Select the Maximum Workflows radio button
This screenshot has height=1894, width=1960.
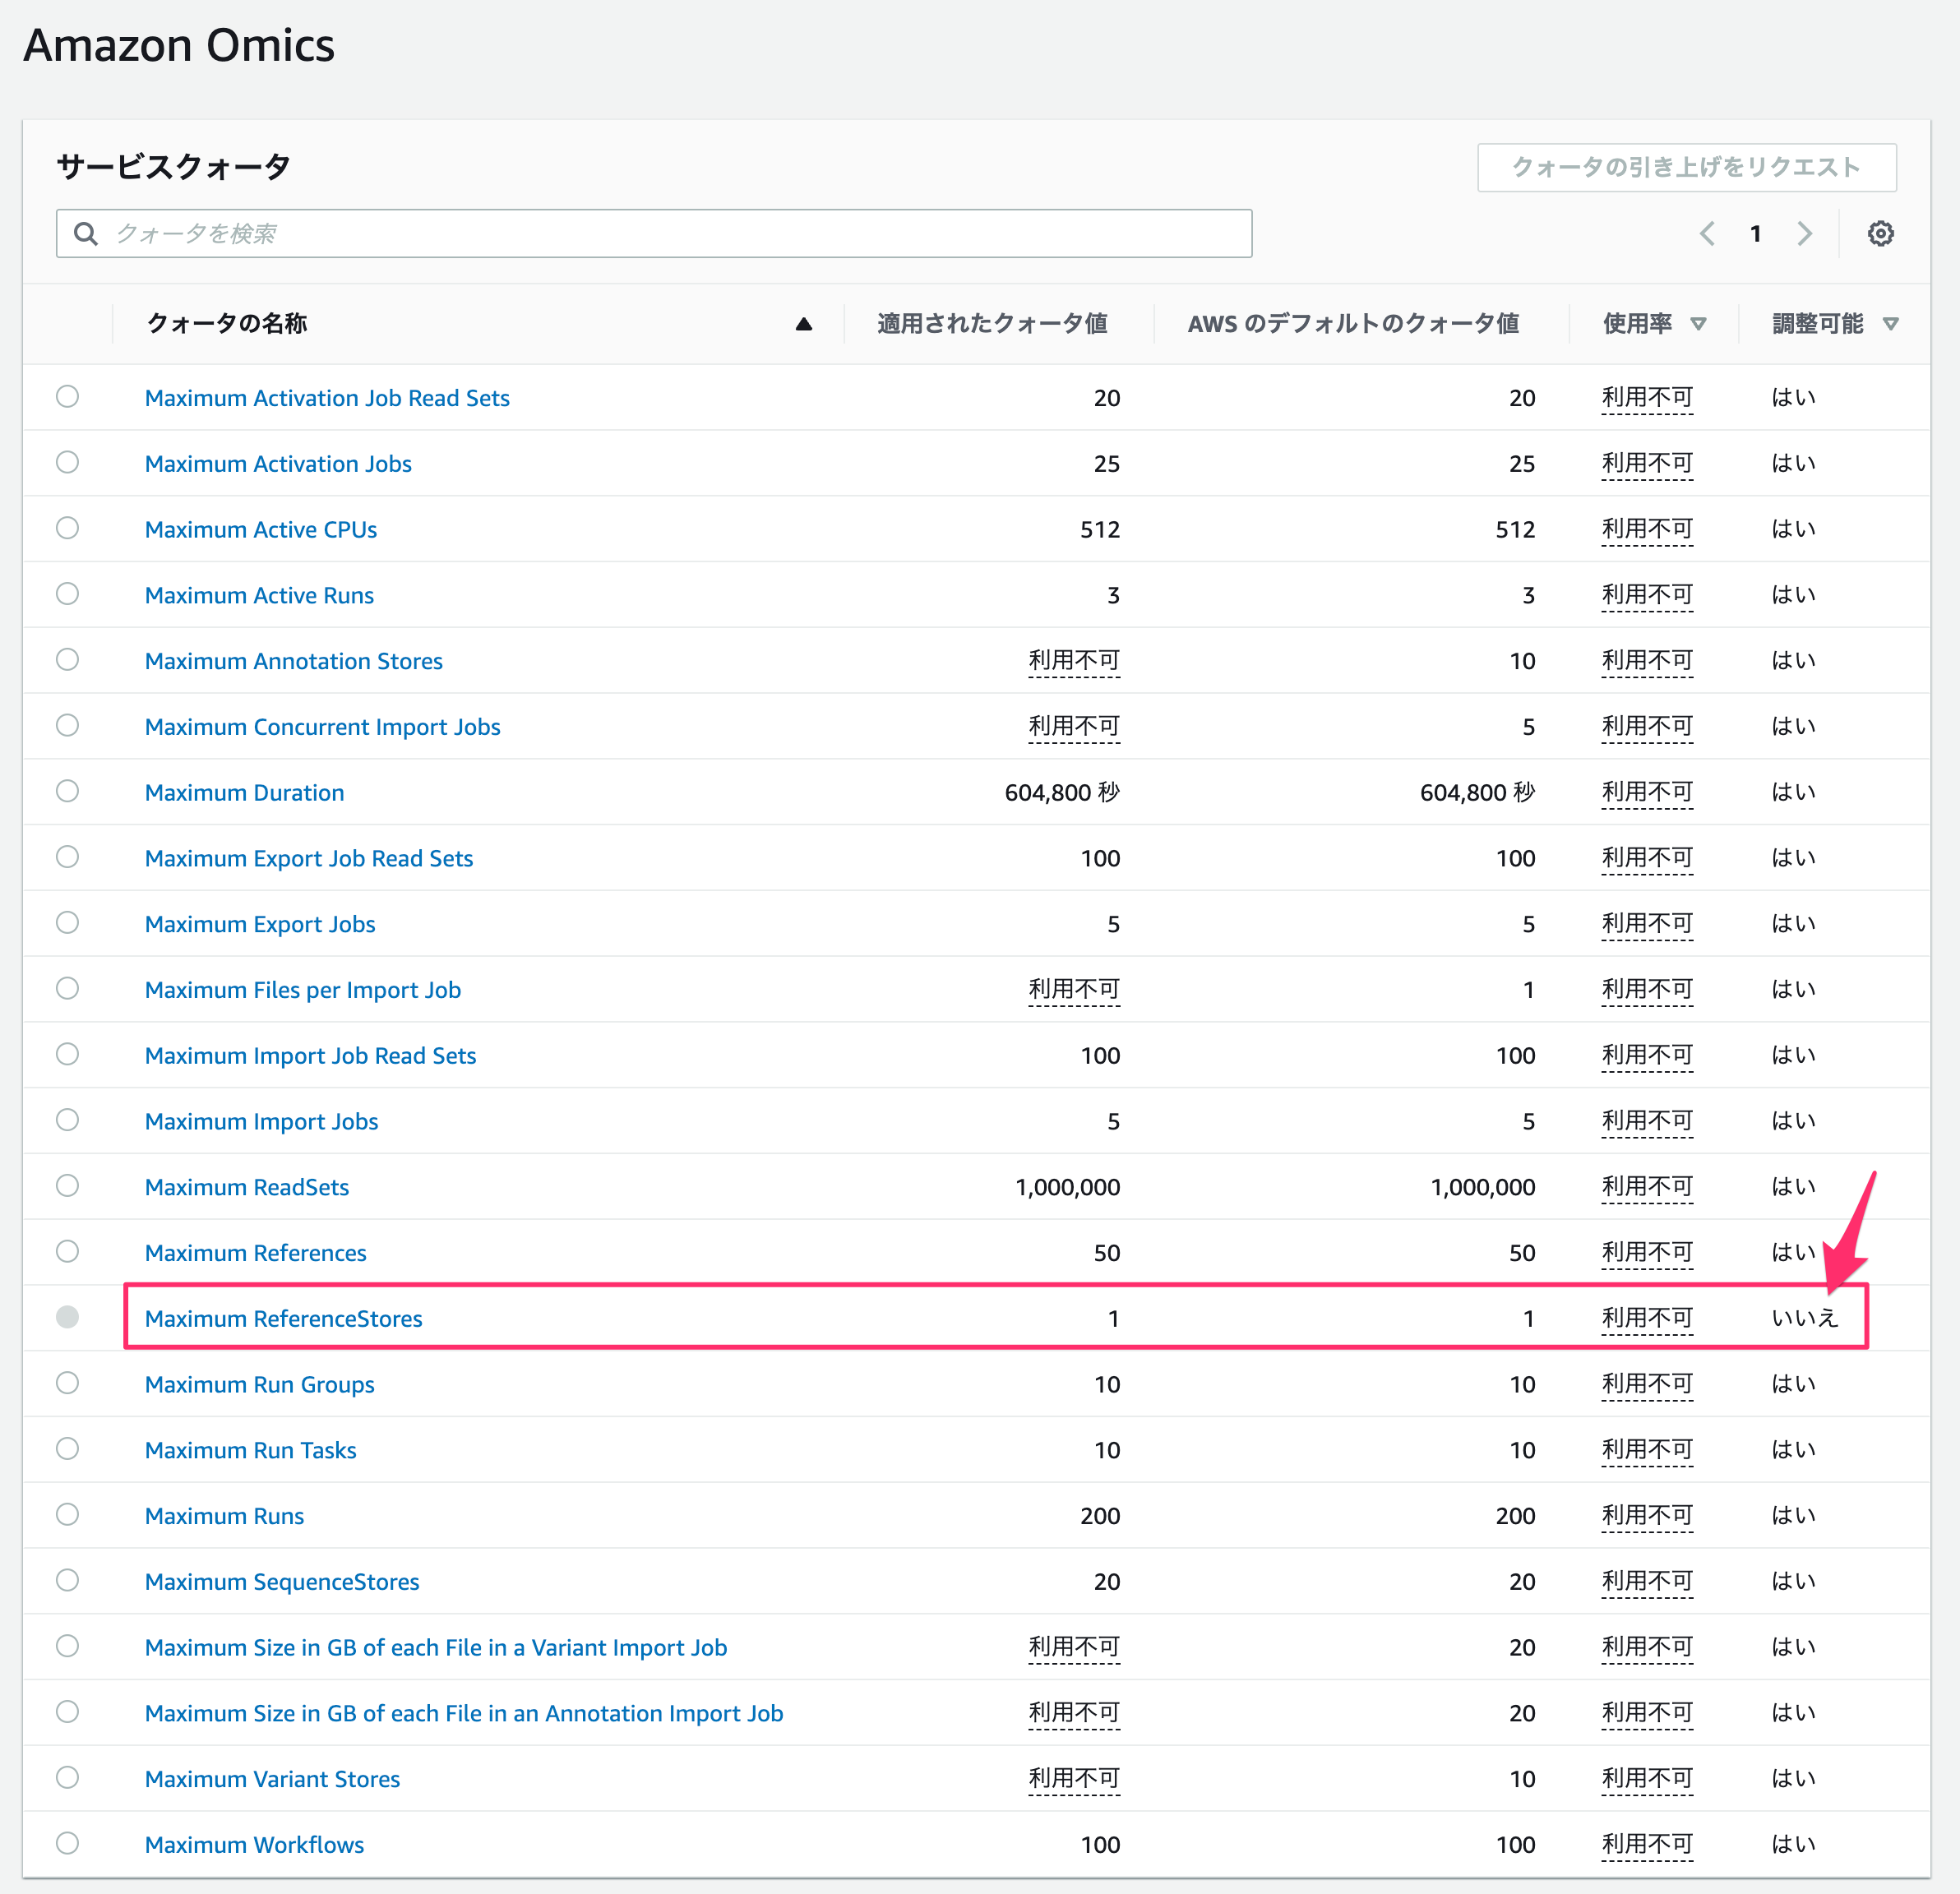tap(67, 1843)
